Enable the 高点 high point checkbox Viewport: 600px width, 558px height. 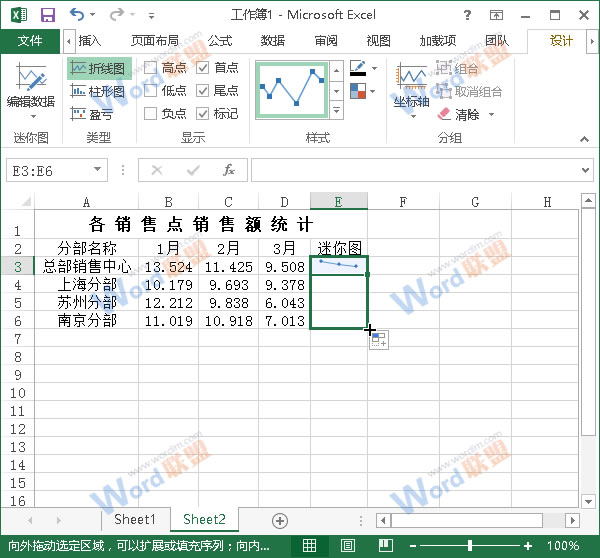150,68
